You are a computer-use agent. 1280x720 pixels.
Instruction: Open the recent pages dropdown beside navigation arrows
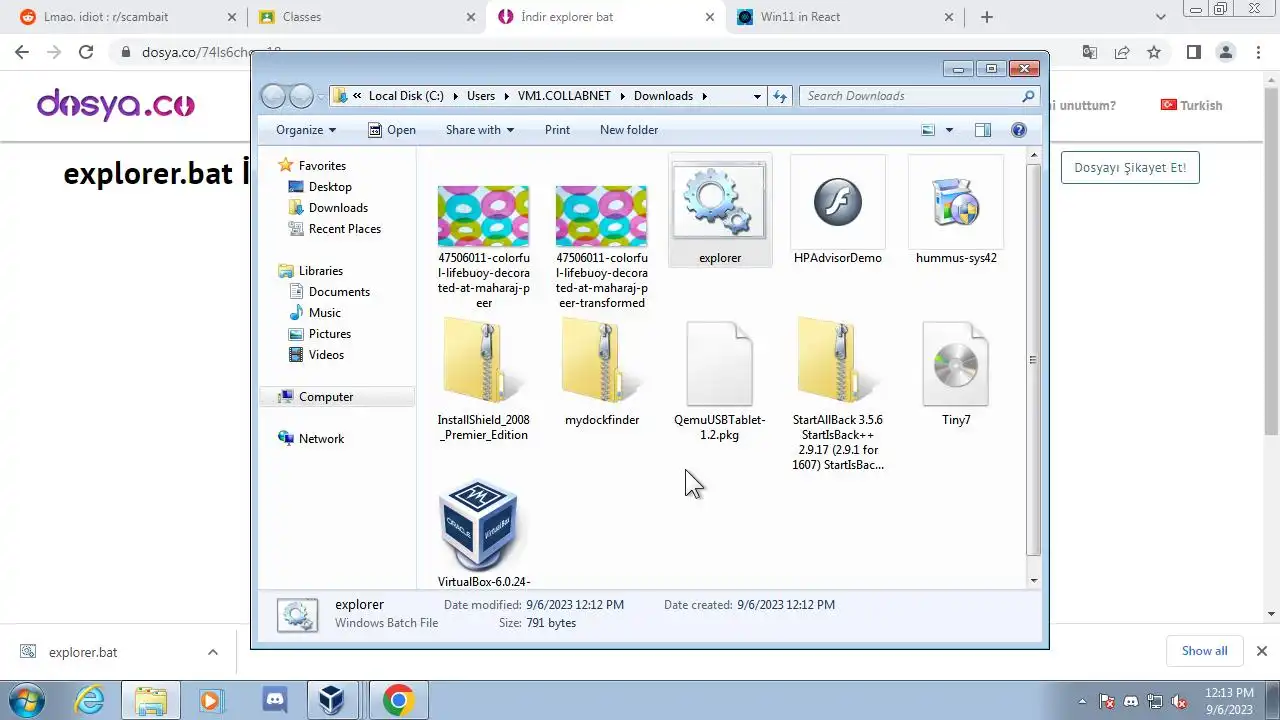[321, 96]
